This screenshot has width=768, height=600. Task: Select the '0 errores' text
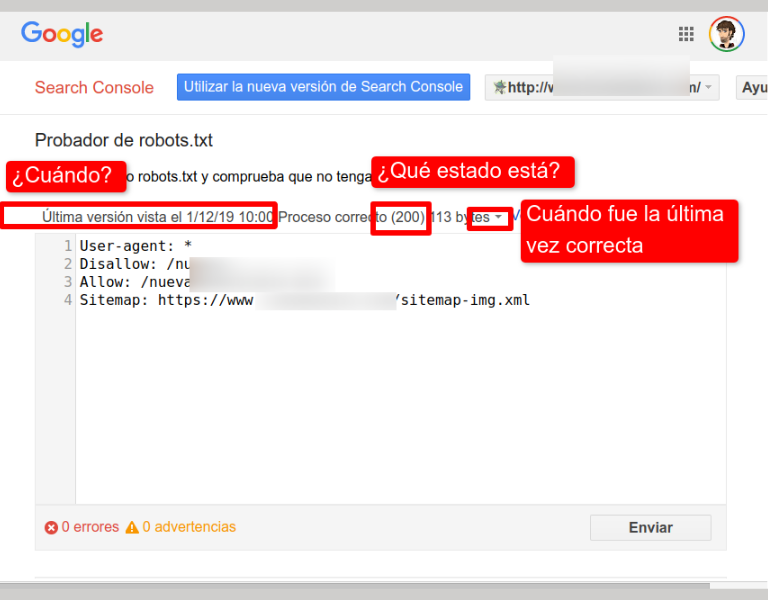point(90,527)
